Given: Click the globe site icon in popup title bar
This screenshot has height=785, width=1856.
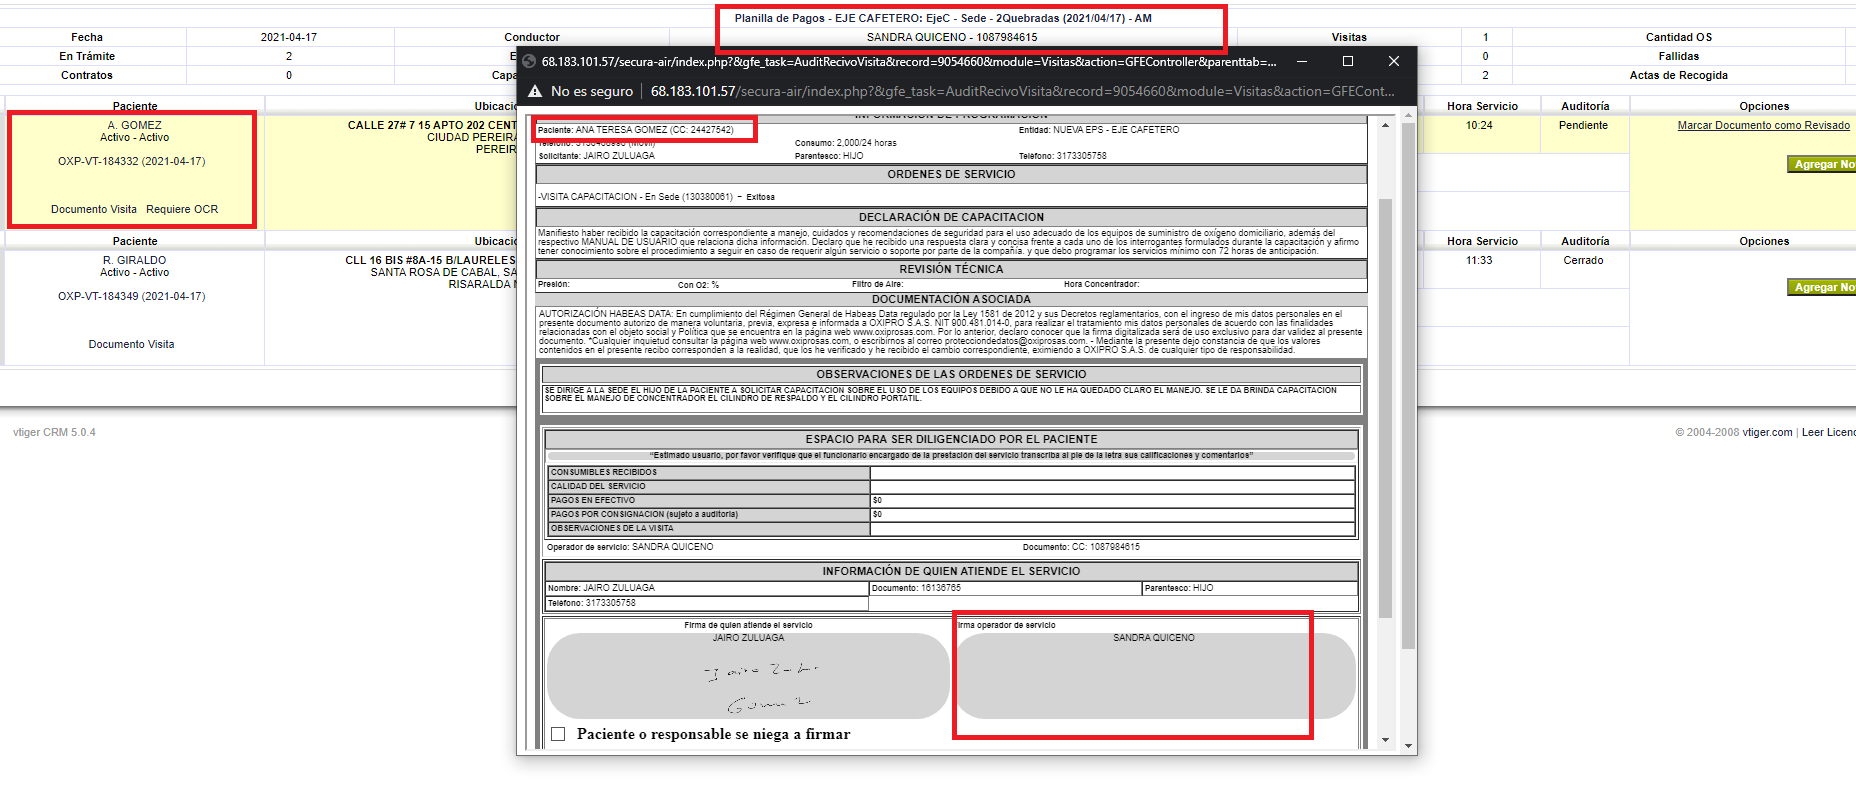Looking at the screenshot, I should pyautogui.click(x=529, y=61).
